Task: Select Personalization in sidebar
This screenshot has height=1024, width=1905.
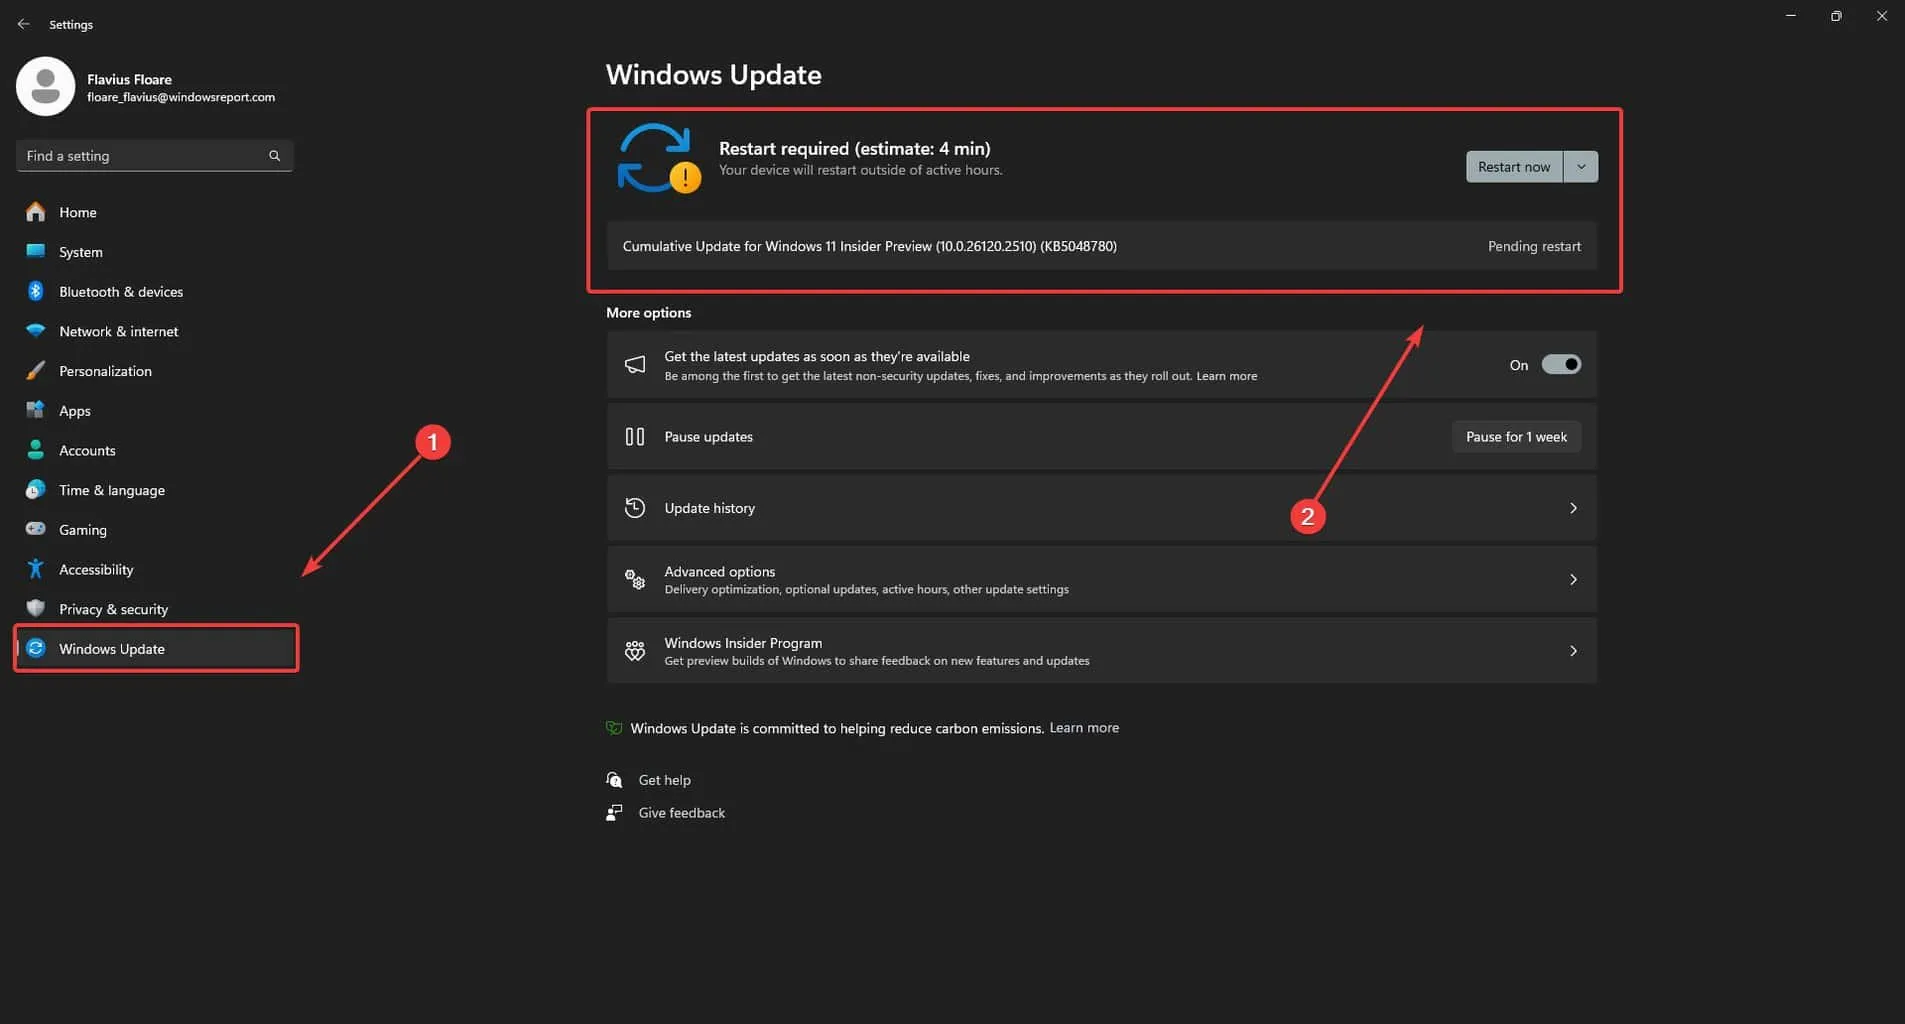Action: point(155,371)
